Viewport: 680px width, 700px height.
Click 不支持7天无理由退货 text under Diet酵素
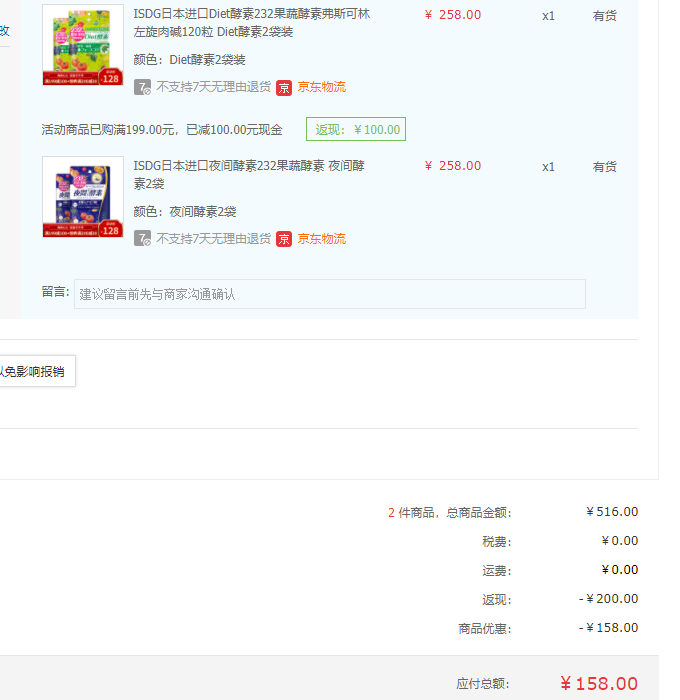click(213, 87)
